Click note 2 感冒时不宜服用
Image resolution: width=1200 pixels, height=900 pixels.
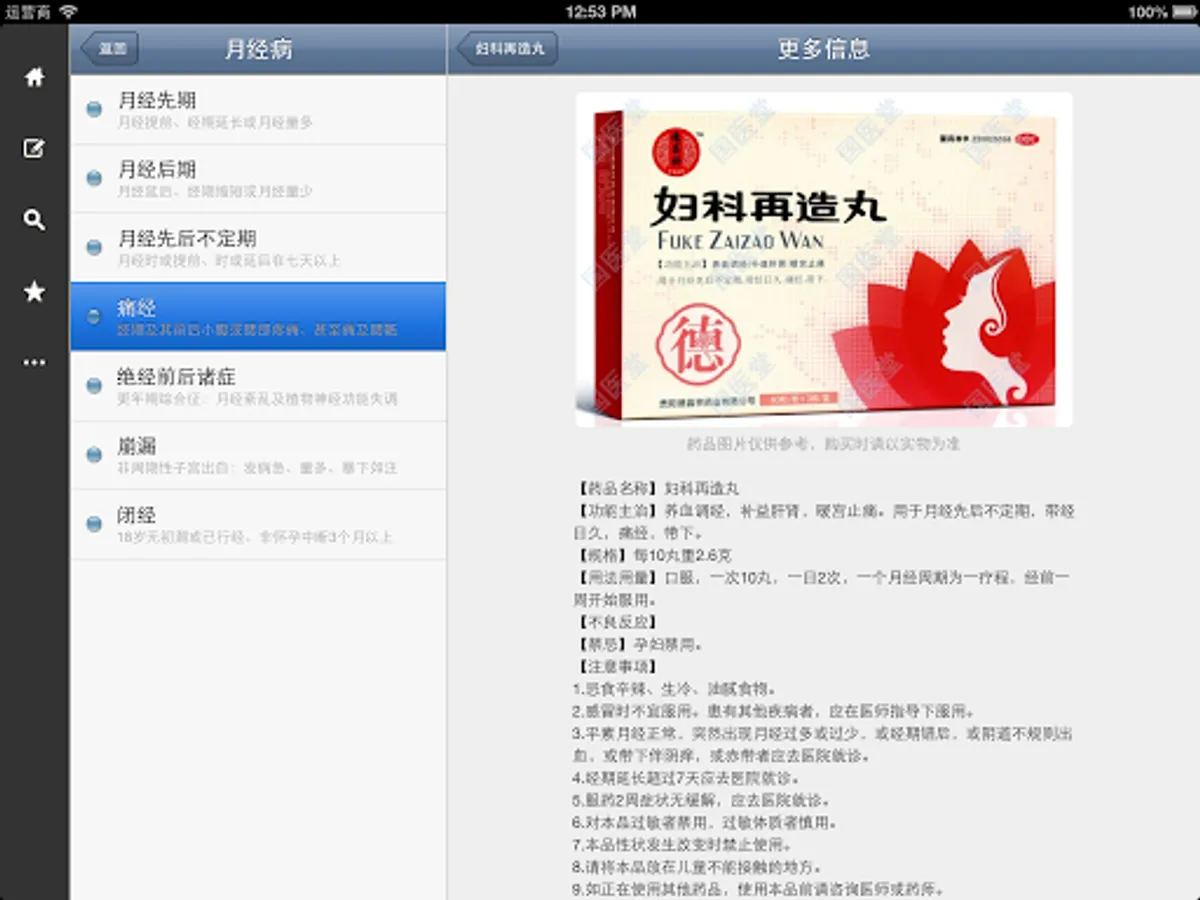click(774, 711)
